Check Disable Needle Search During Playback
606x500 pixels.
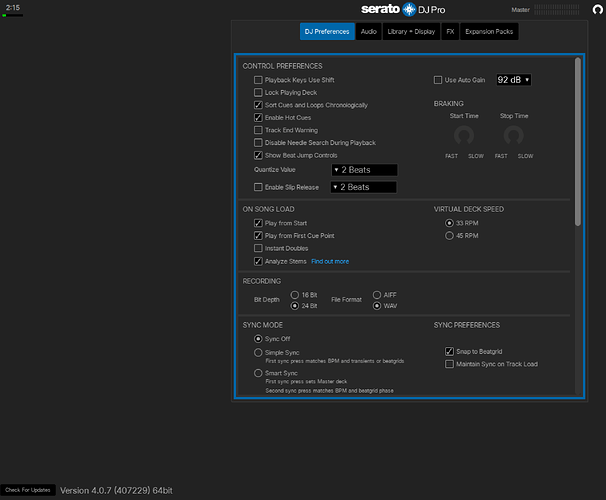[258, 143]
